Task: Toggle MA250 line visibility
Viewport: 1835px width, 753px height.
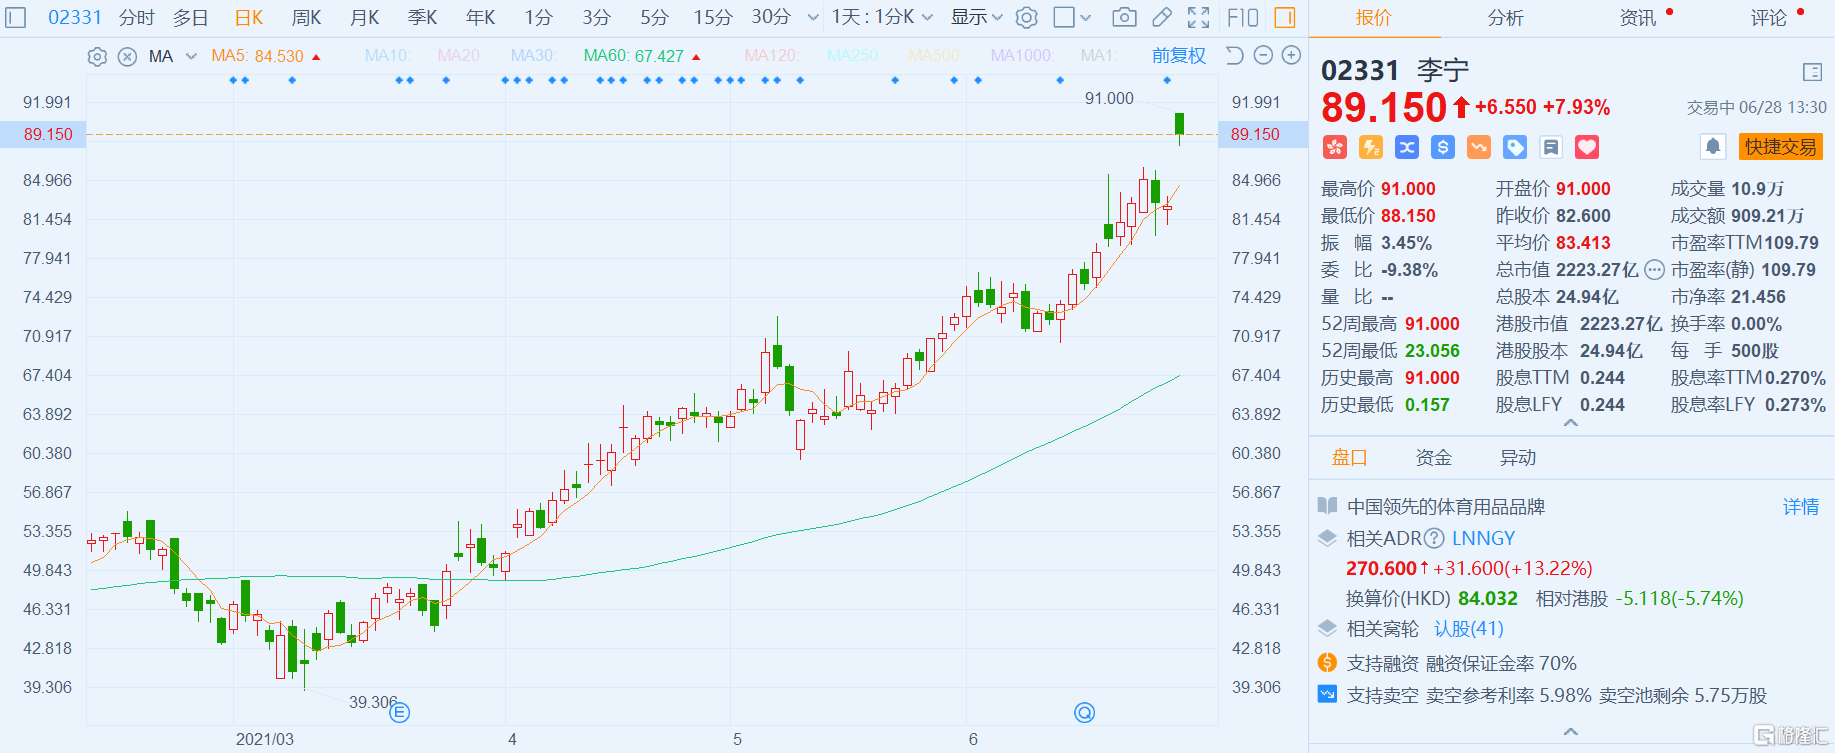Action: tap(853, 56)
